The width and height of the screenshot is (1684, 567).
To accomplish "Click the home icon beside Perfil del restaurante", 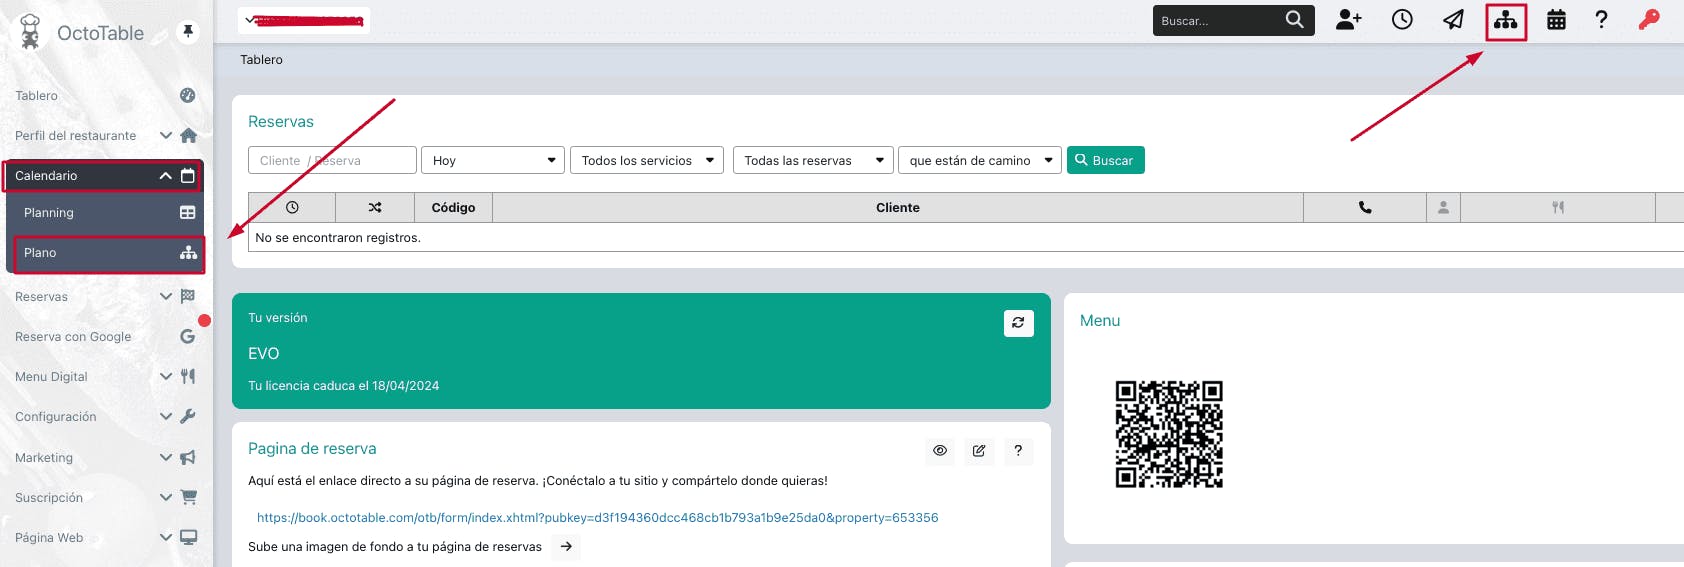I will [188, 135].
